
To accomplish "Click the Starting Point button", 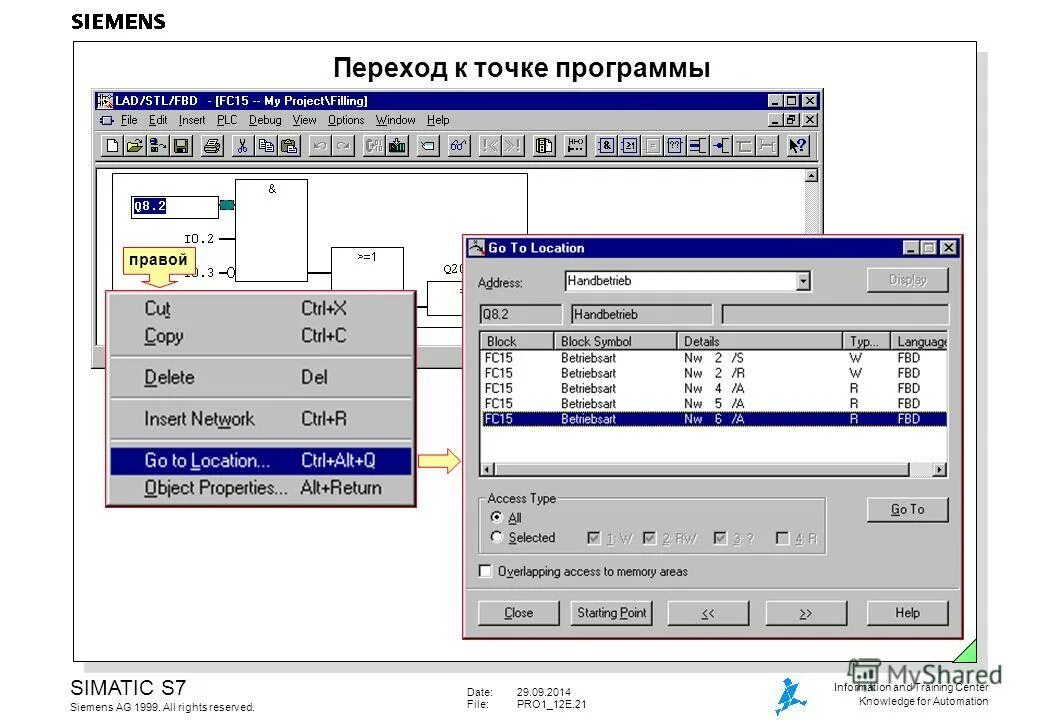I will (x=611, y=613).
